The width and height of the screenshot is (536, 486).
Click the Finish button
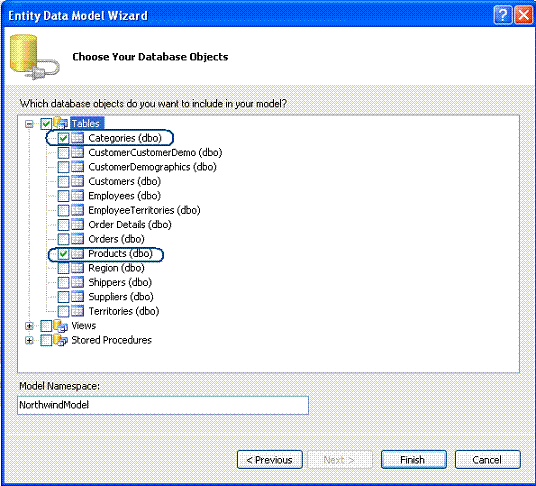point(414,460)
